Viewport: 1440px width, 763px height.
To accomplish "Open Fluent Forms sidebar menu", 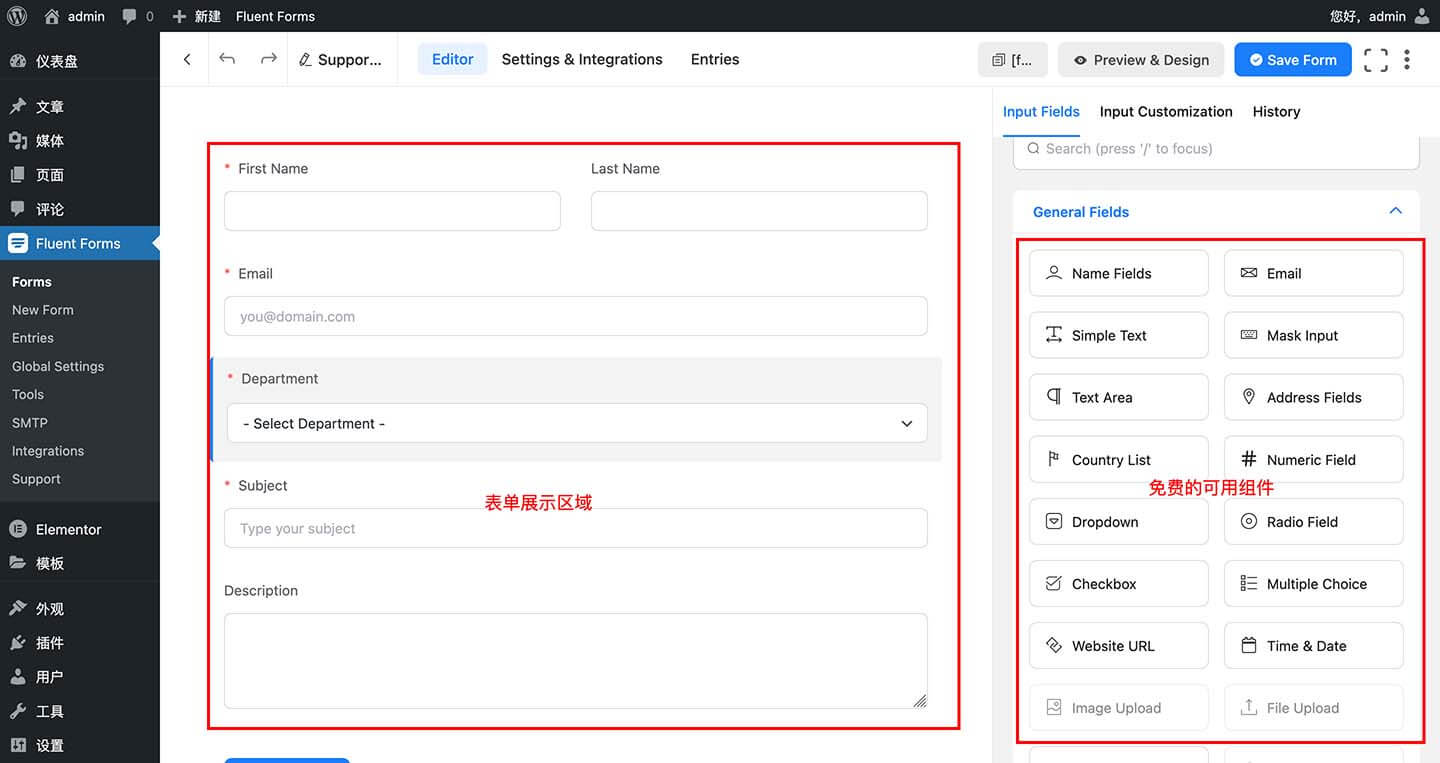I will click(80, 243).
